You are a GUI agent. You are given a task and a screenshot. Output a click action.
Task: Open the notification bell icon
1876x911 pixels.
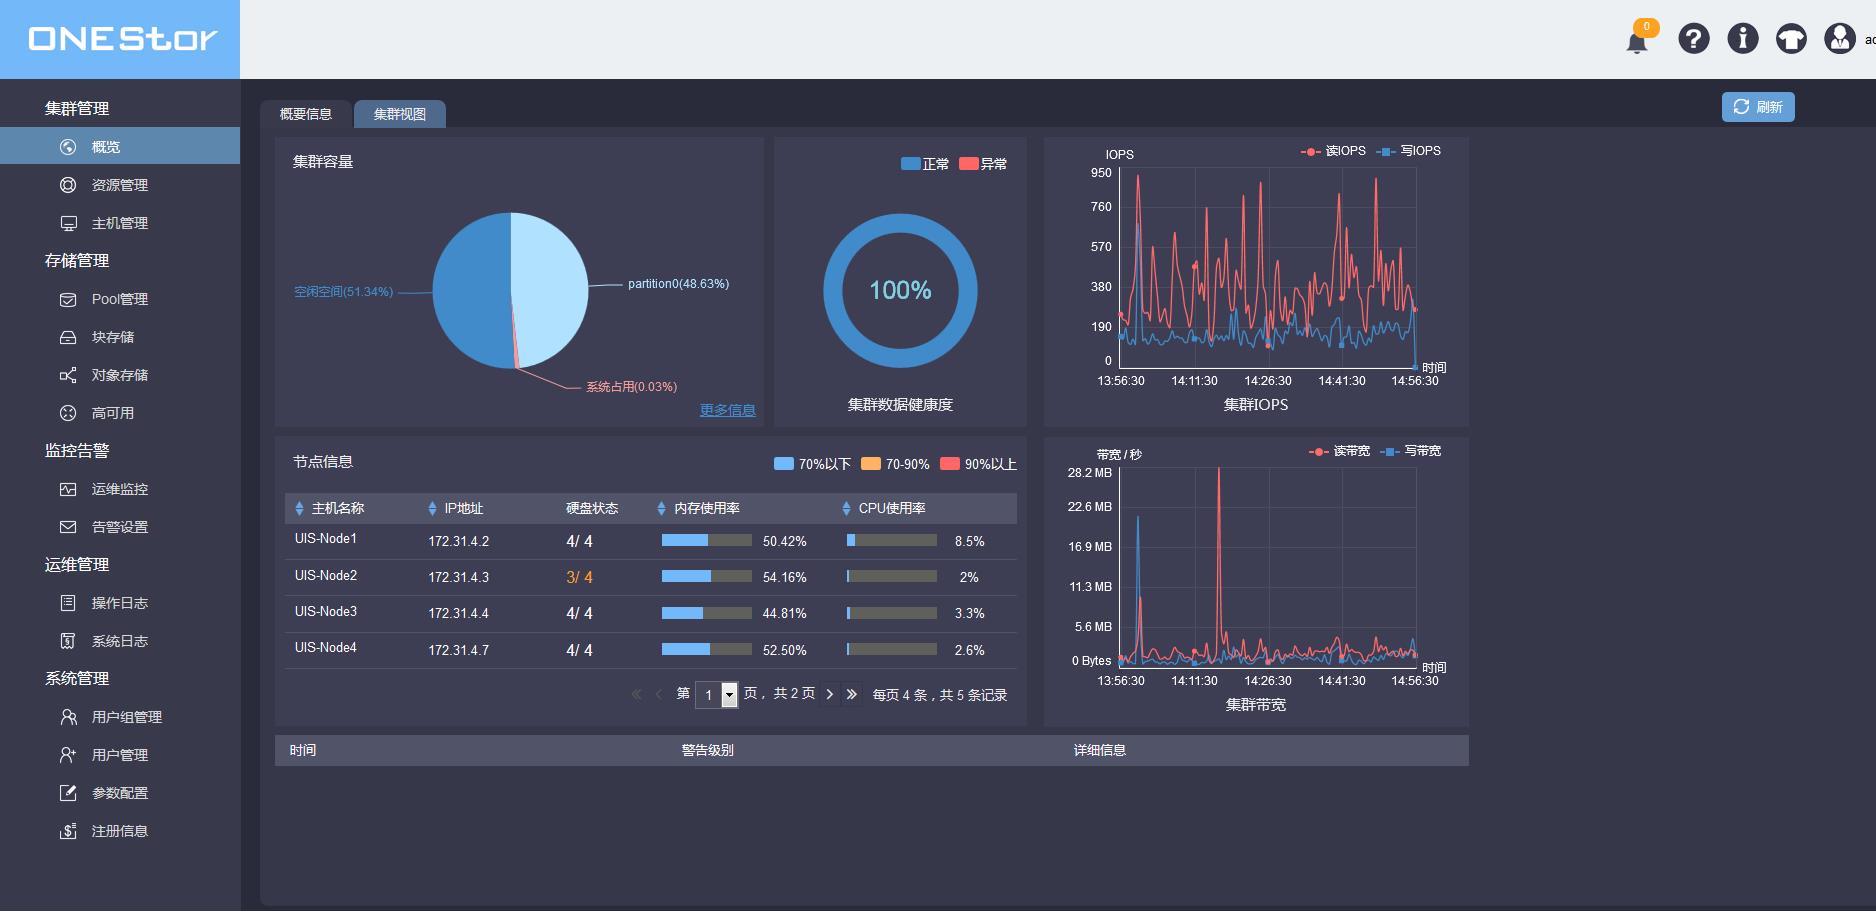click(x=1637, y=42)
